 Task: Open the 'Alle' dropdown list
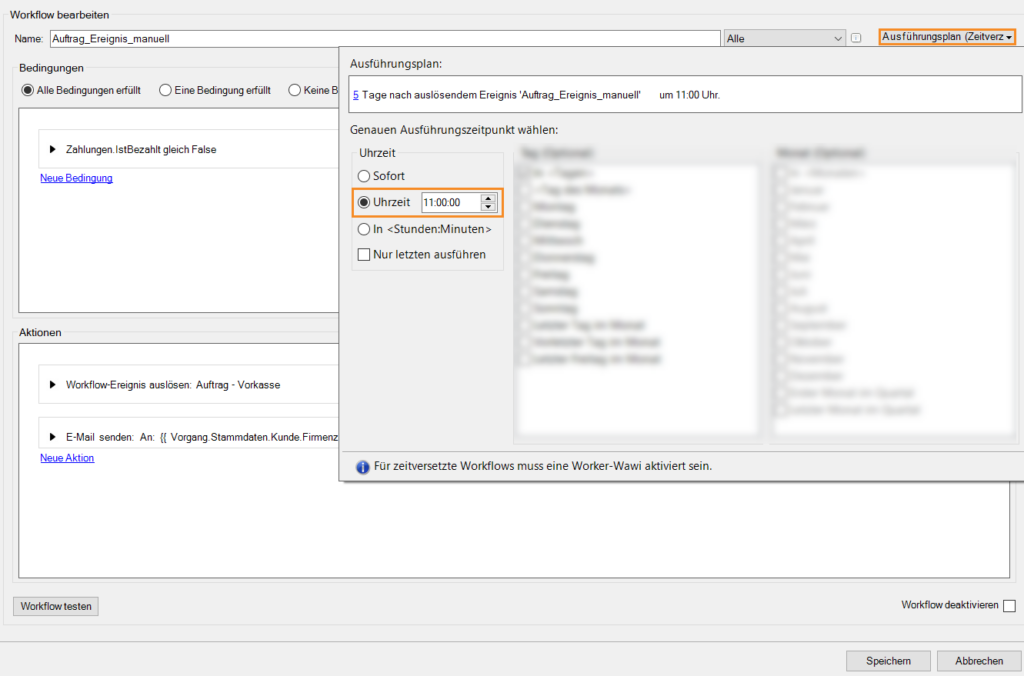pos(838,38)
